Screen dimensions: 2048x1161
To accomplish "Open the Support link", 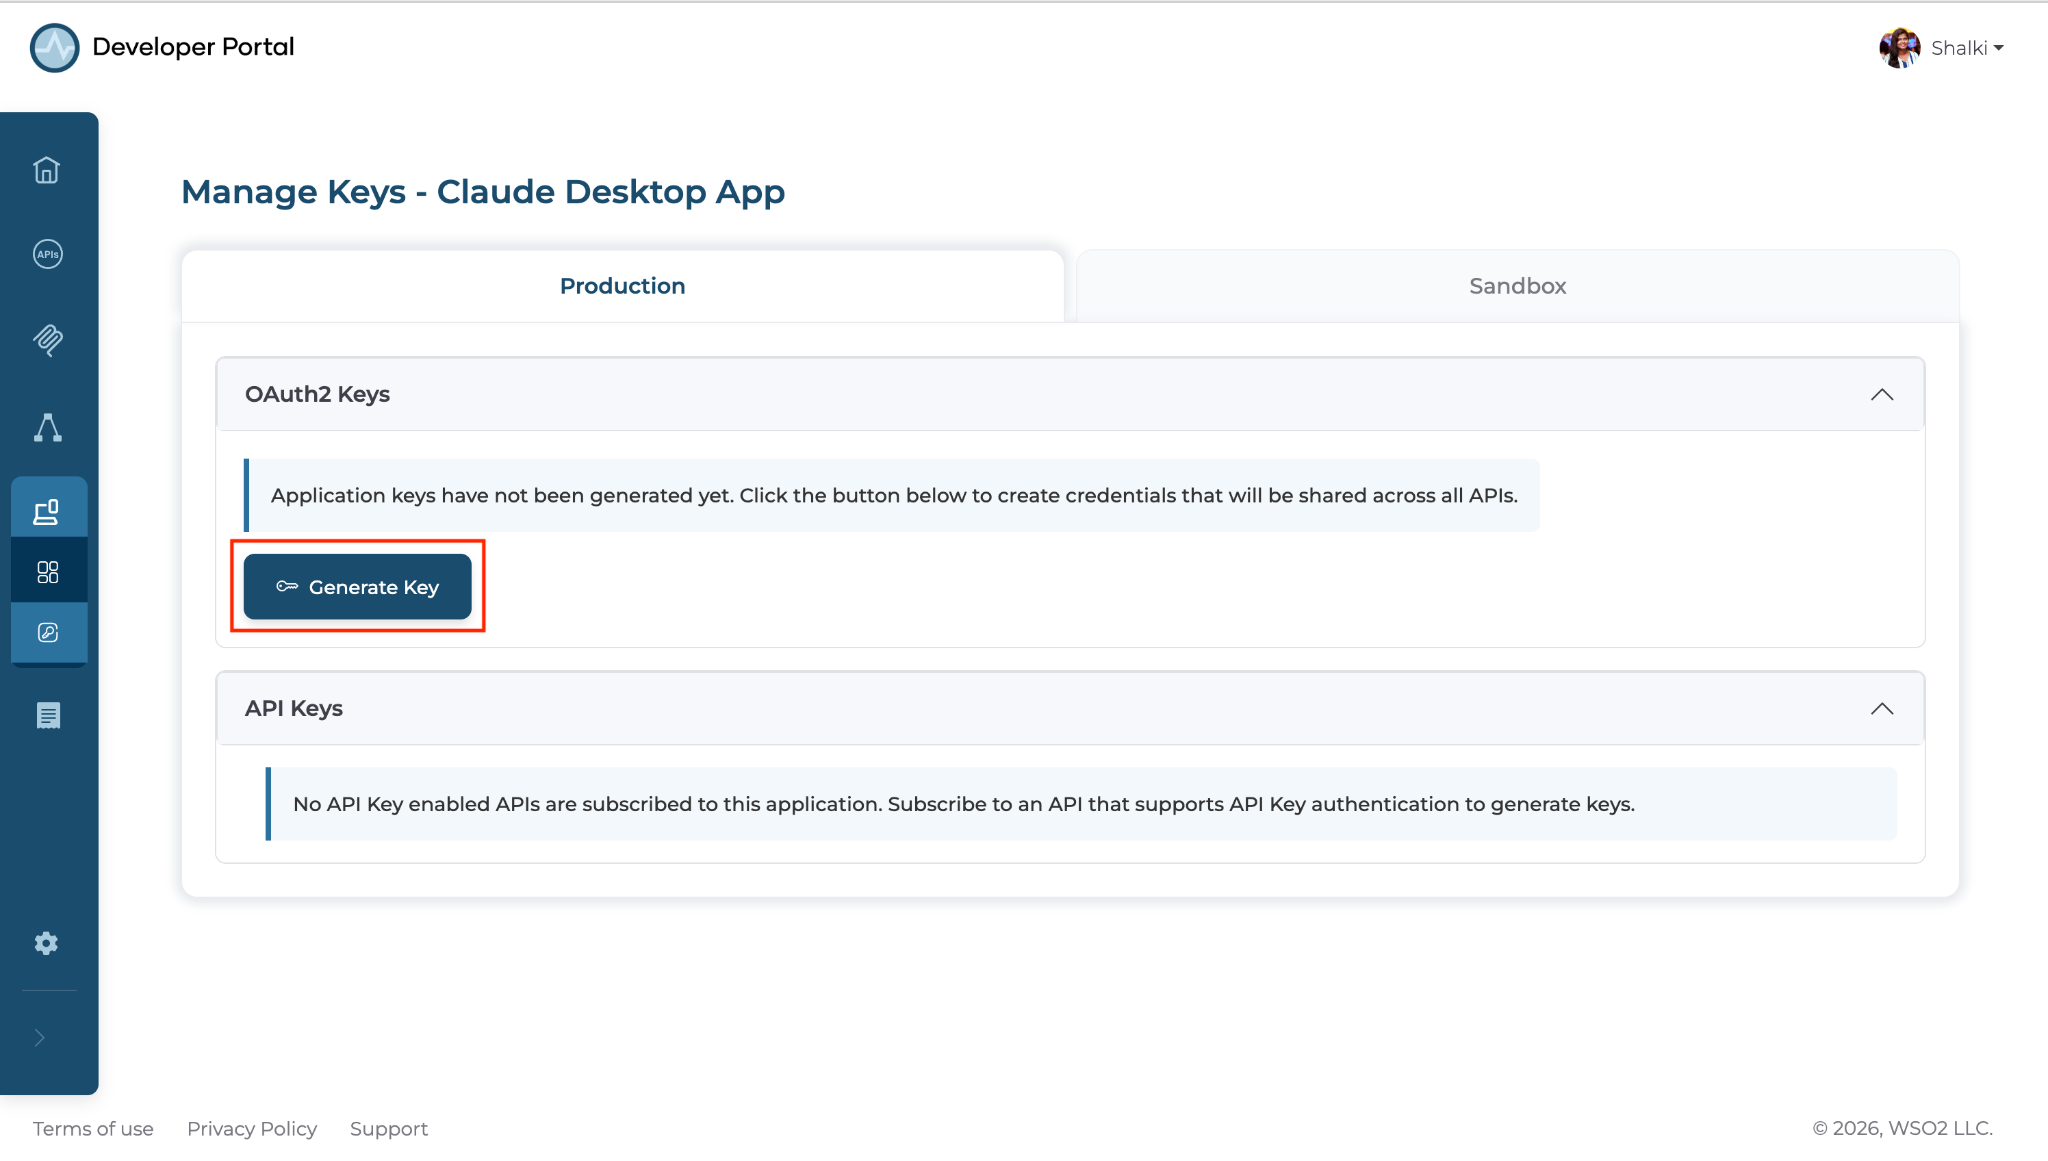I will coord(389,1129).
